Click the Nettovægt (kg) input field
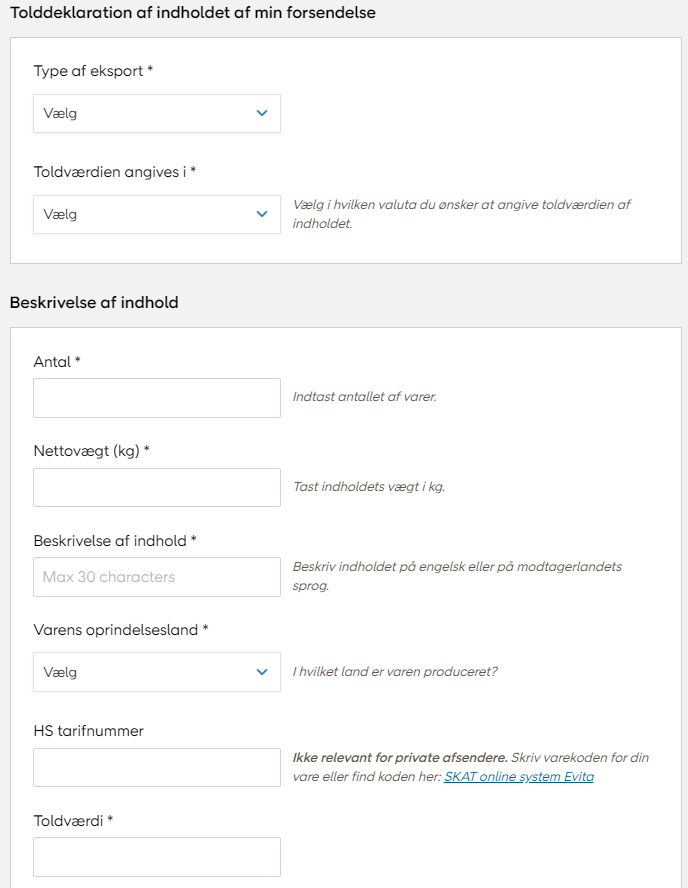The image size is (688, 888). tap(156, 488)
